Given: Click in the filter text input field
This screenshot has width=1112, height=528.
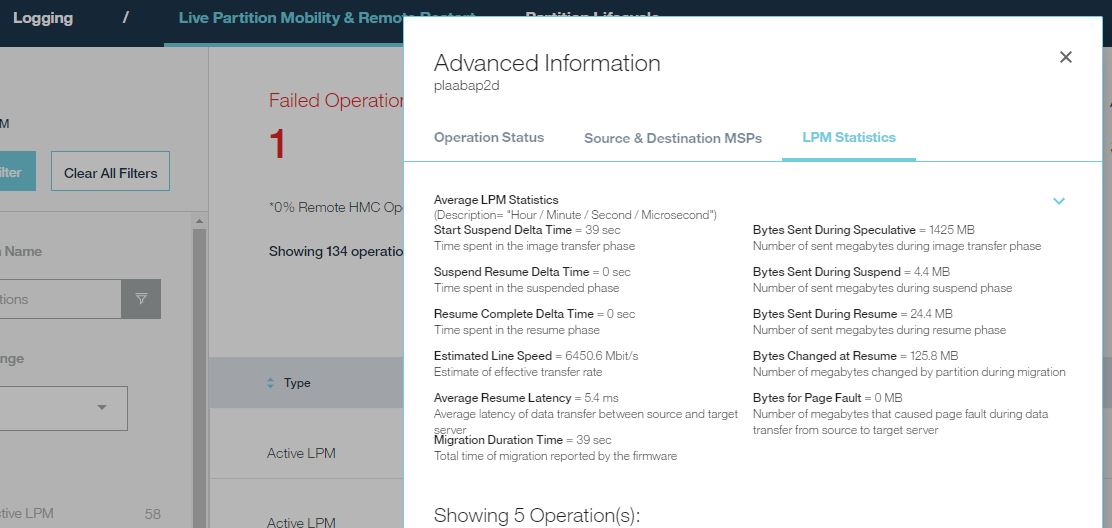Looking at the screenshot, I should click(x=60, y=299).
